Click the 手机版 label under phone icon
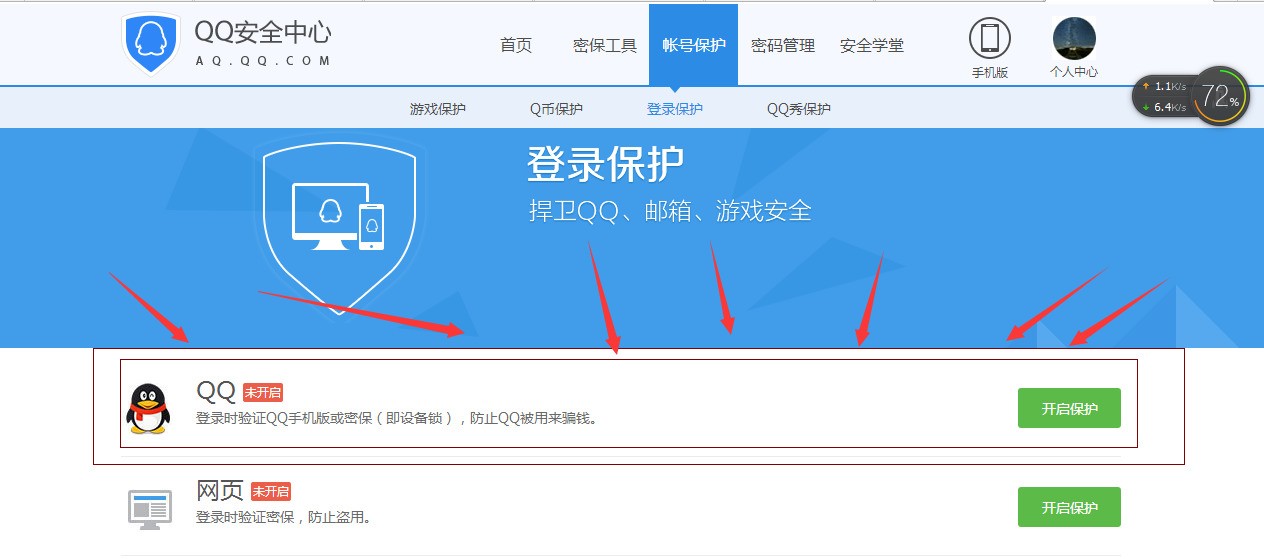Viewport: 1264px width, 559px height. pyautogui.click(x=990, y=72)
